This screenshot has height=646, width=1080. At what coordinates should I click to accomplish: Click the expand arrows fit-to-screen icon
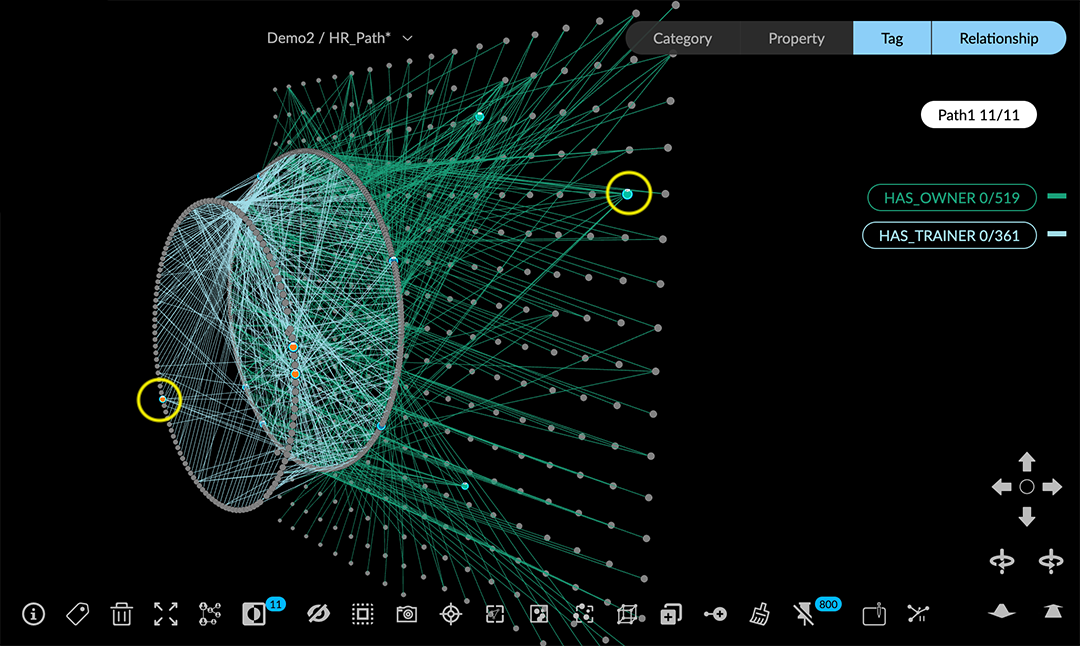click(166, 613)
